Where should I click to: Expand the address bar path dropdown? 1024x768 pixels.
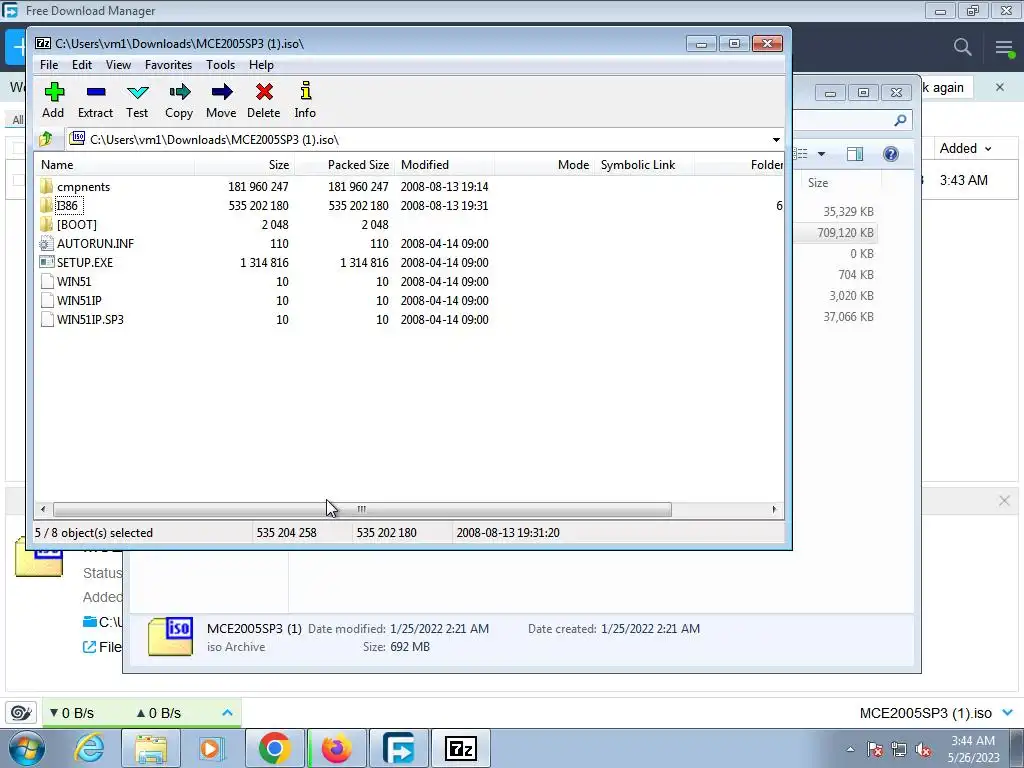(776, 140)
